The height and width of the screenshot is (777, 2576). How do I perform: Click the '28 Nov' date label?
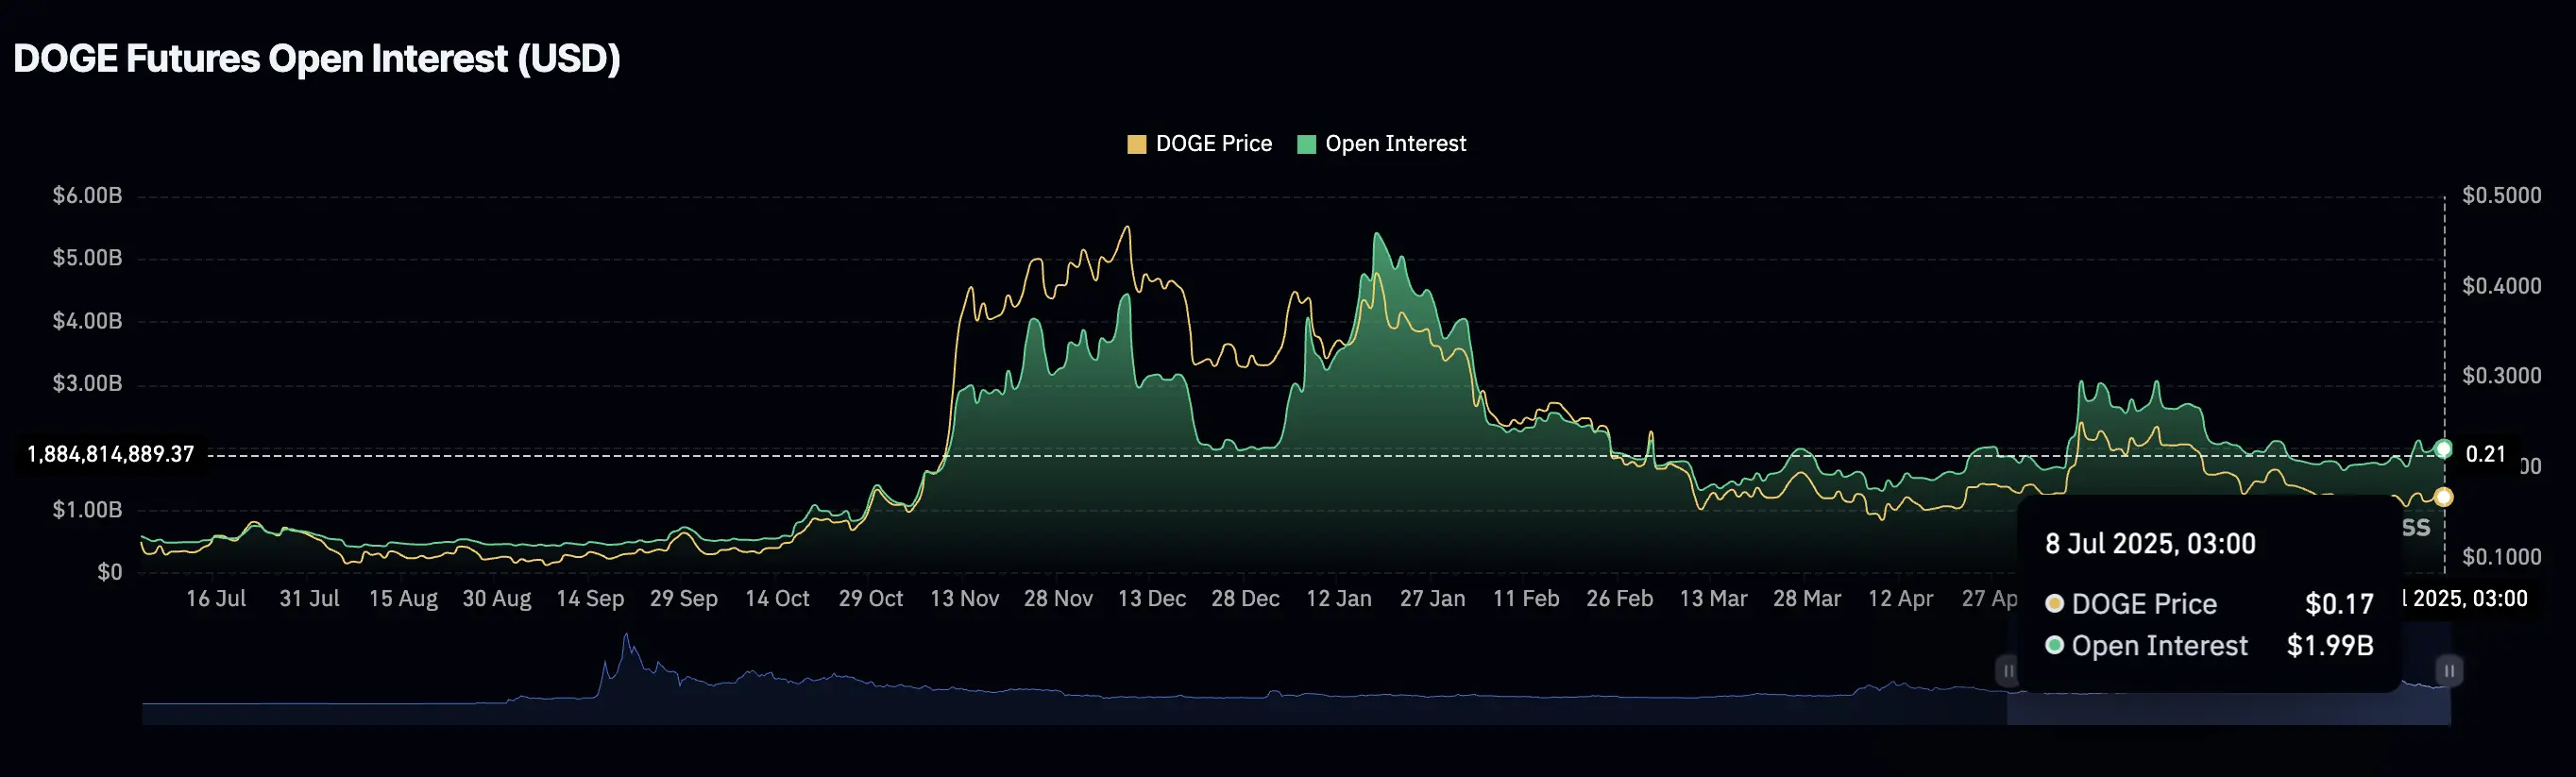tap(1059, 599)
